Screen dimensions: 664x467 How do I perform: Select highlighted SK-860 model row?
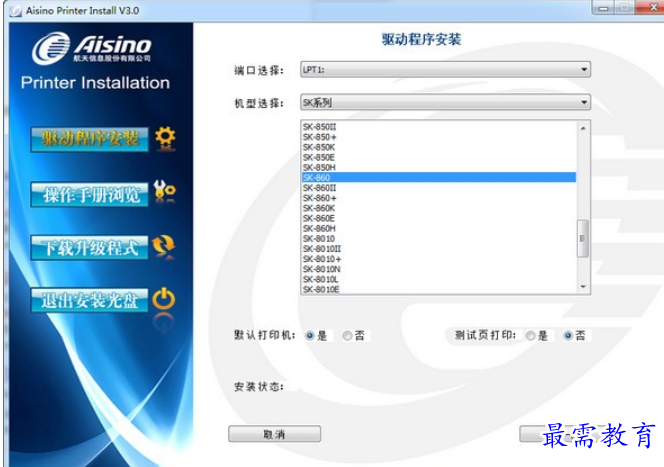click(x=439, y=177)
